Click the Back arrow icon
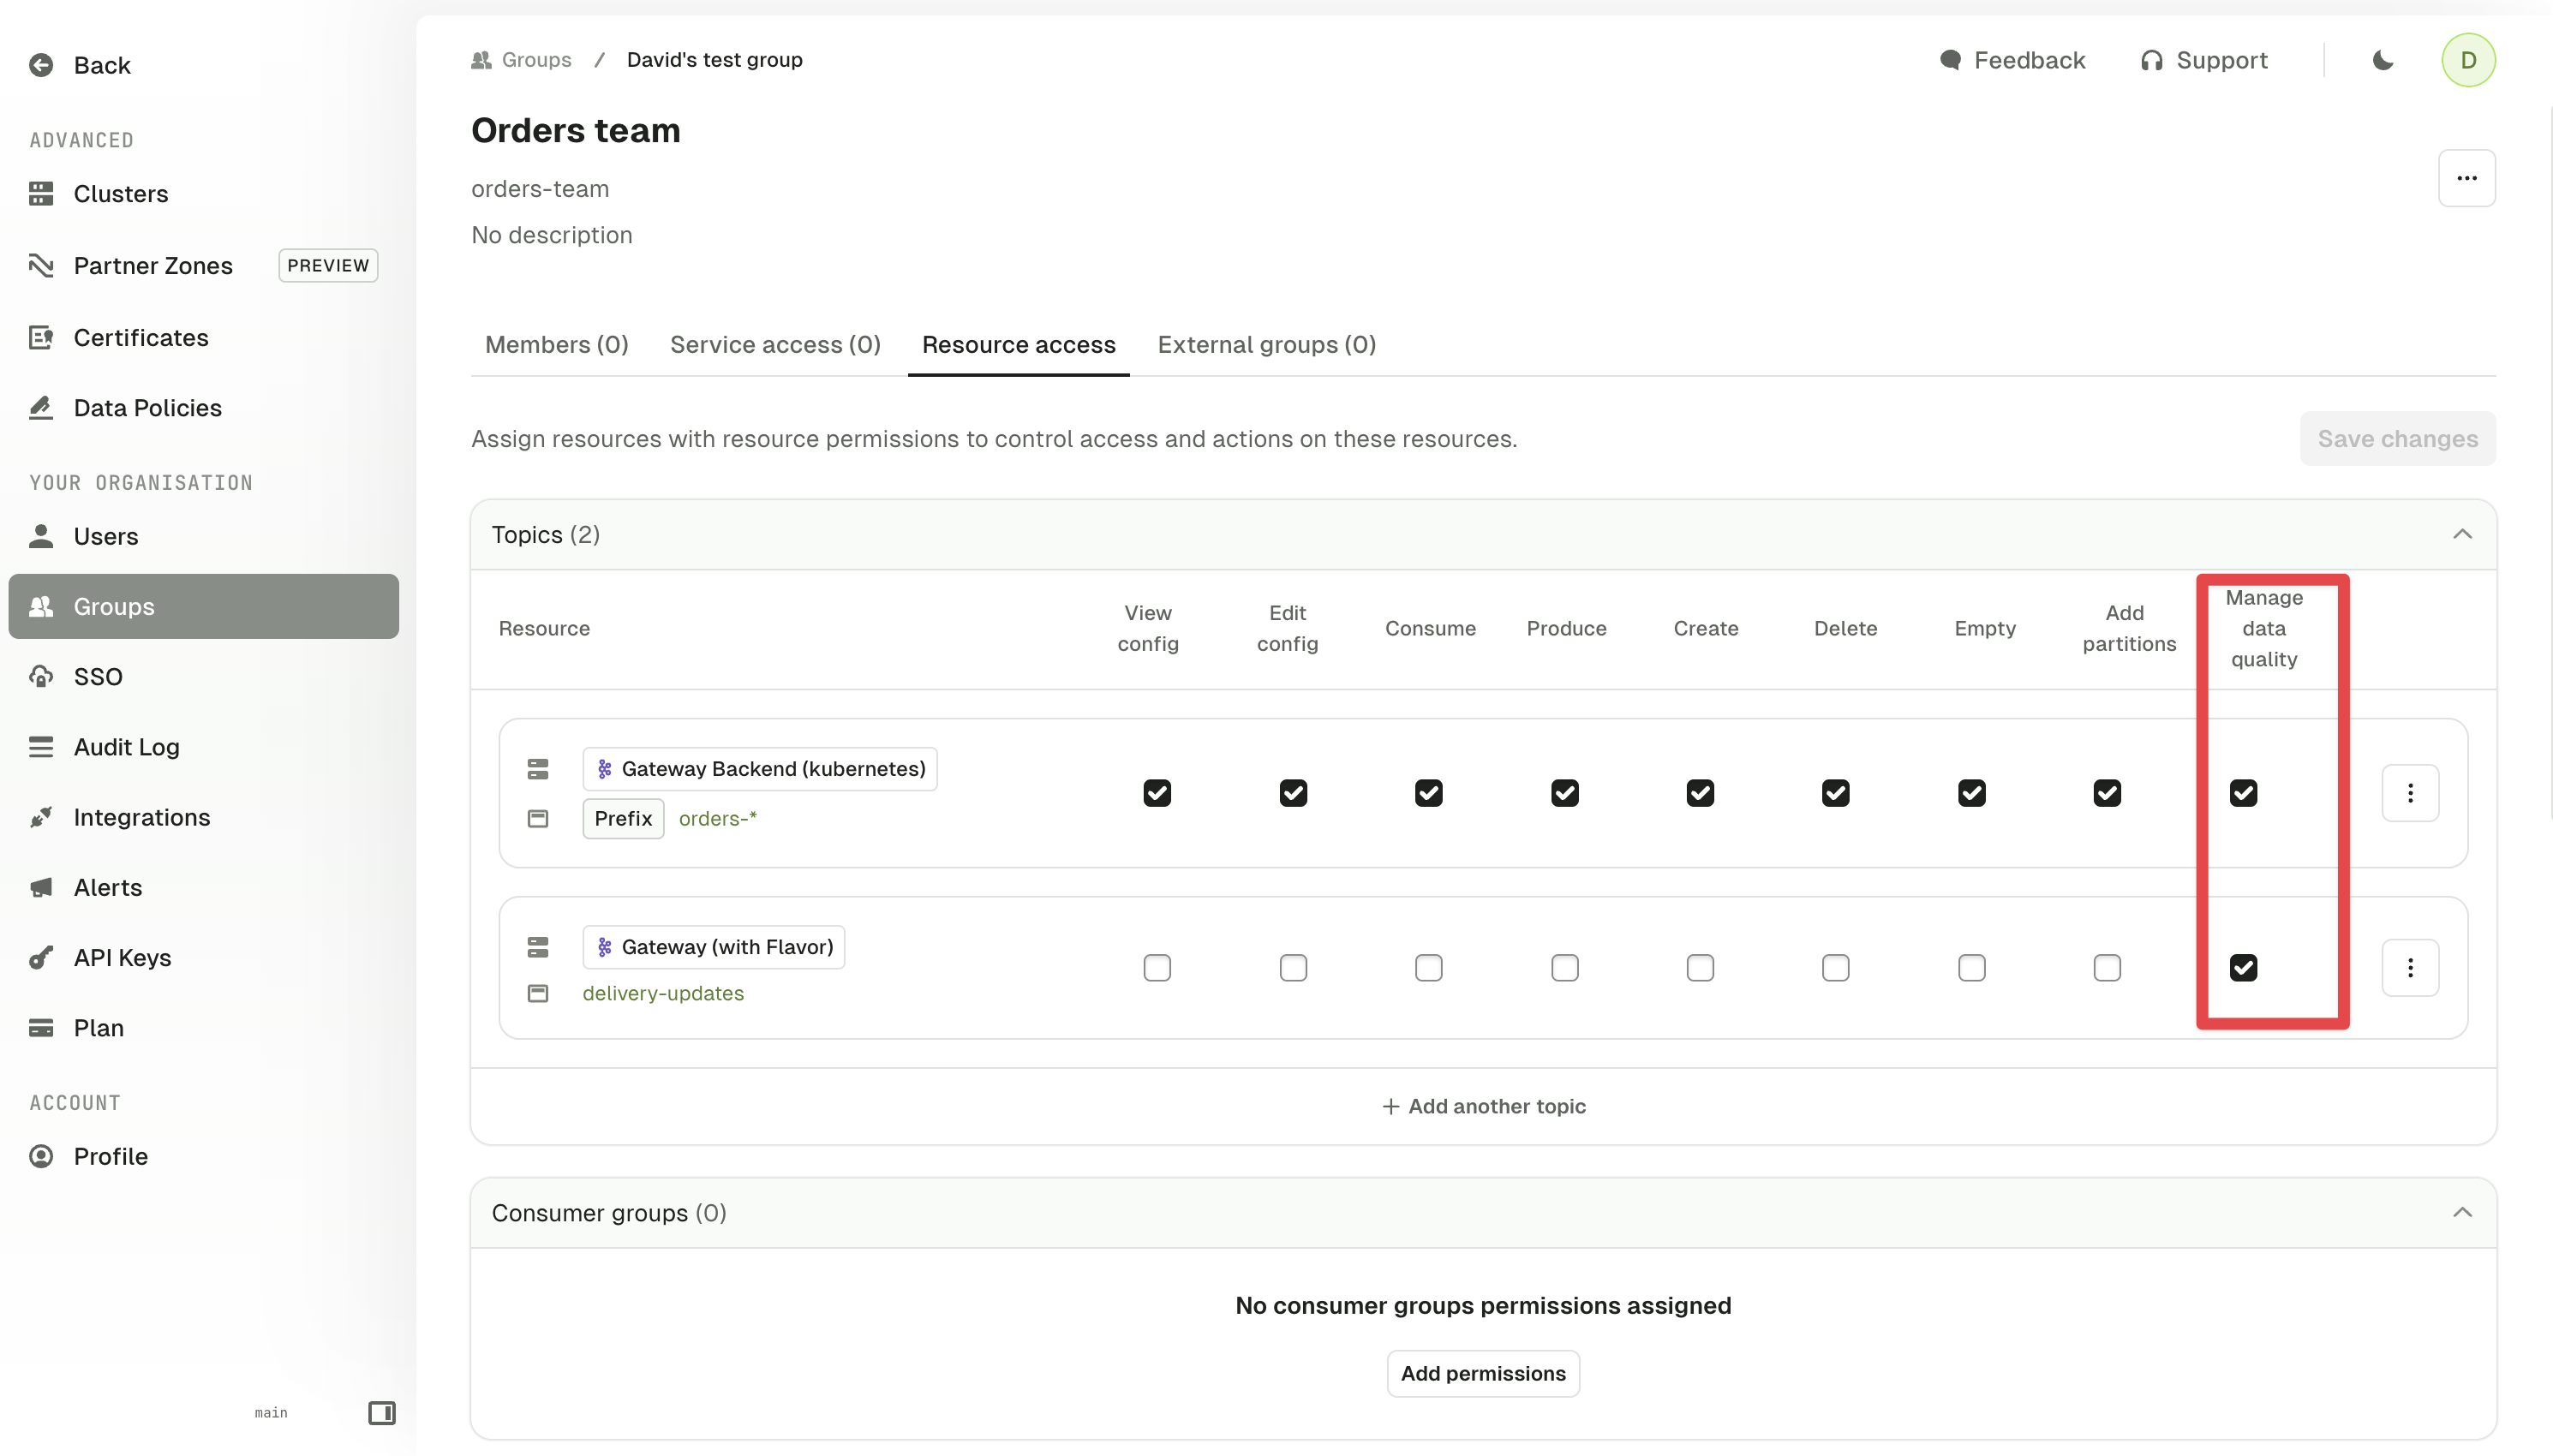Screen dimensions: 2553x1456 click(x=41, y=65)
